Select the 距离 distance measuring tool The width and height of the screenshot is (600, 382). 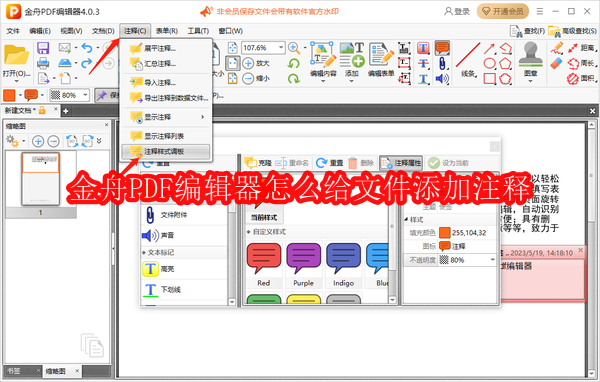point(582,48)
